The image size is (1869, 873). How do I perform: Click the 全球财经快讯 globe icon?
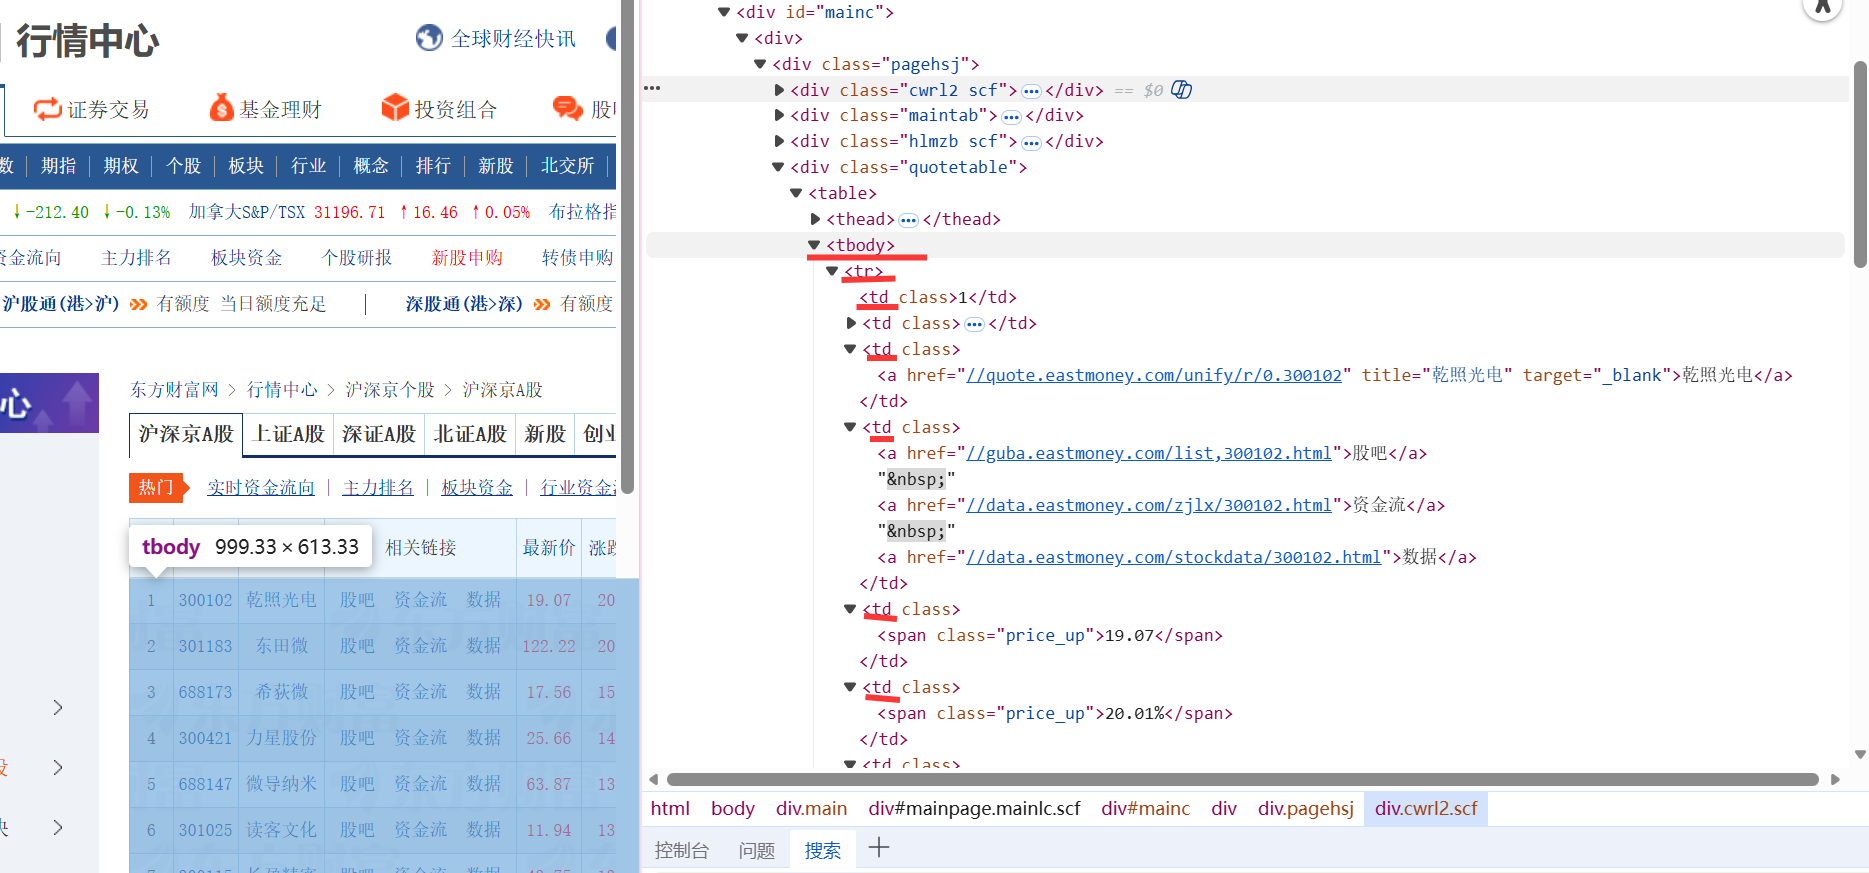pyautogui.click(x=429, y=38)
